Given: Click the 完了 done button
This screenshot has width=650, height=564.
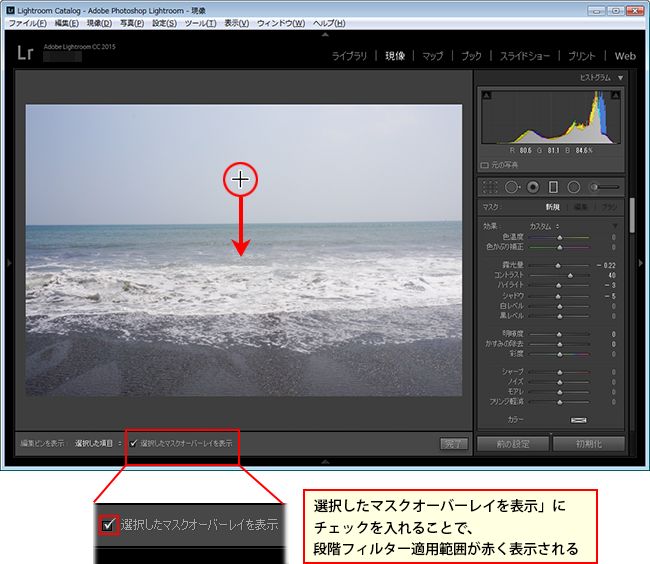Looking at the screenshot, I should click(454, 444).
